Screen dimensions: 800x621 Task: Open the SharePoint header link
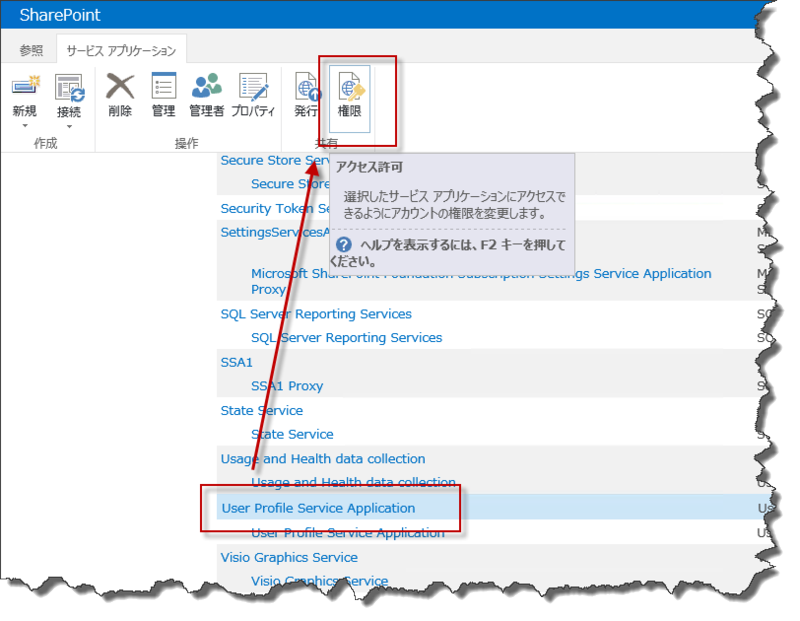60,15
